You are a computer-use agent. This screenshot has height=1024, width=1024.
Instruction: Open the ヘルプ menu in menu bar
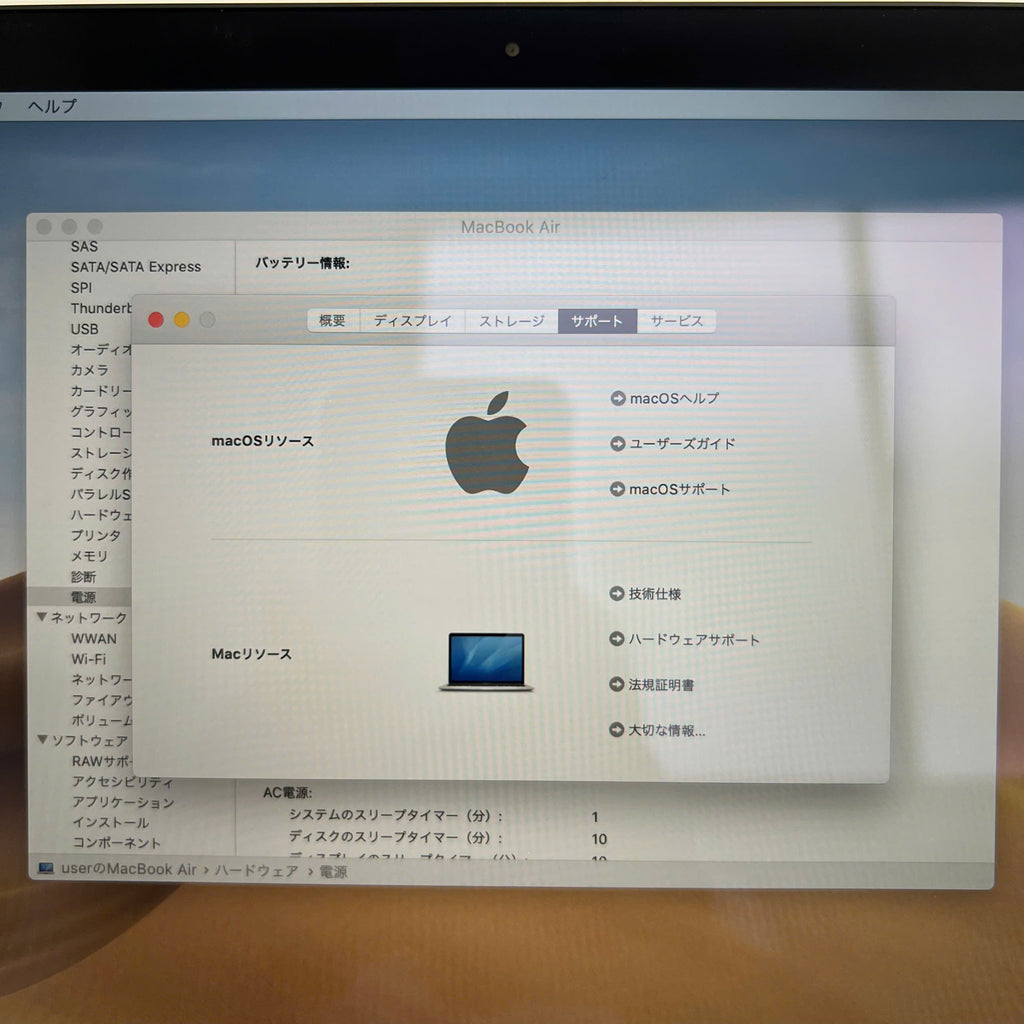[52, 105]
